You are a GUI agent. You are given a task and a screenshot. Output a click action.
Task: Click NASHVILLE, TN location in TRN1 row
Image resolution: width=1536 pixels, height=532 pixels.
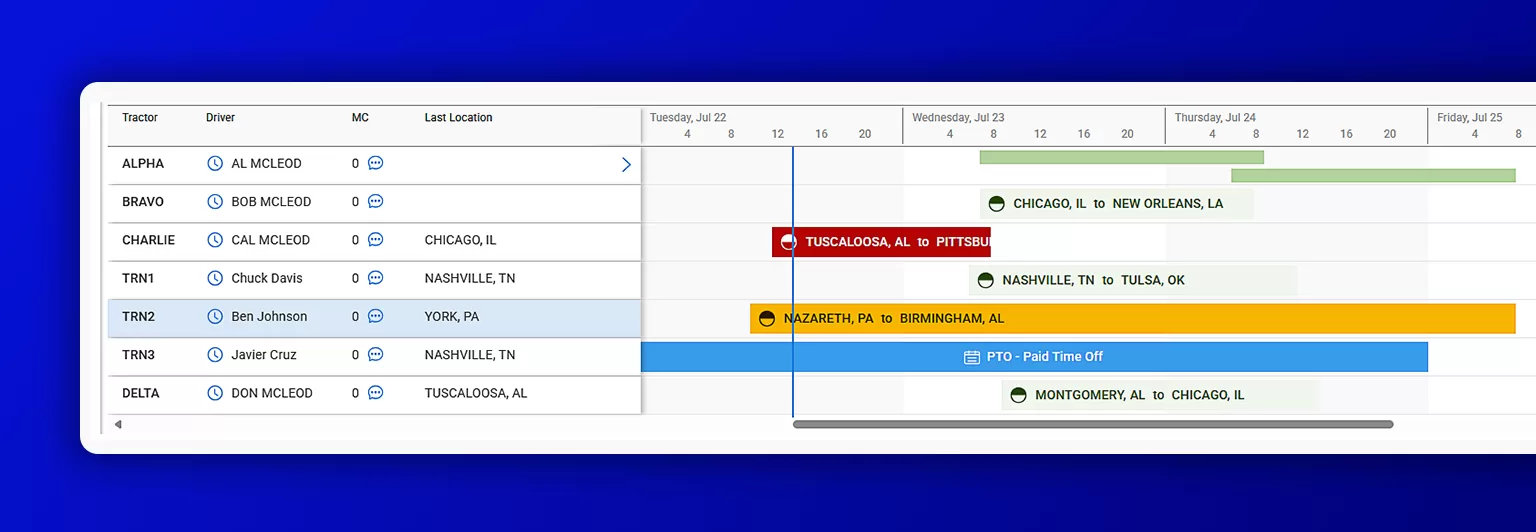click(x=470, y=278)
